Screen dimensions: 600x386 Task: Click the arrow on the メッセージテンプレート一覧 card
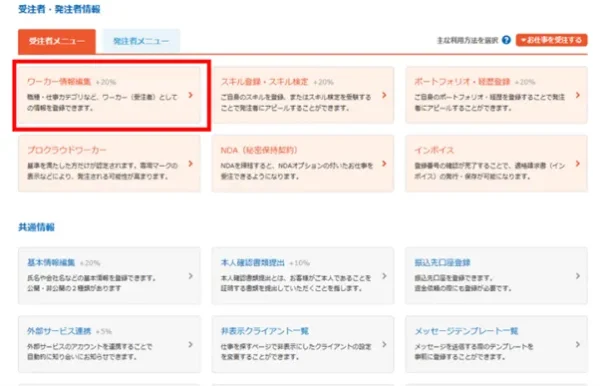click(x=578, y=344)
